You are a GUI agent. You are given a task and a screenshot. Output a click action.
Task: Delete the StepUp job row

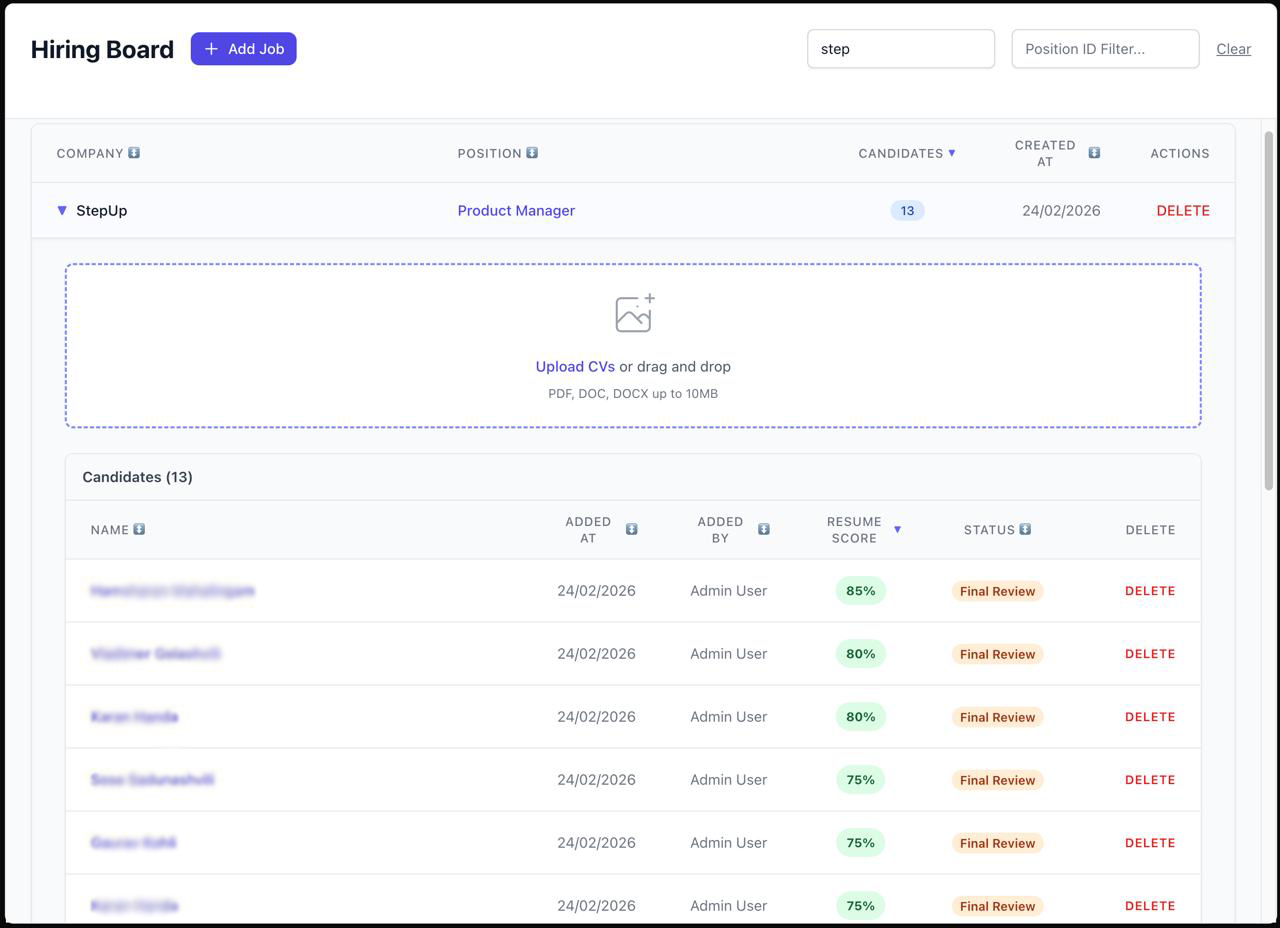tap(1183, 210)
